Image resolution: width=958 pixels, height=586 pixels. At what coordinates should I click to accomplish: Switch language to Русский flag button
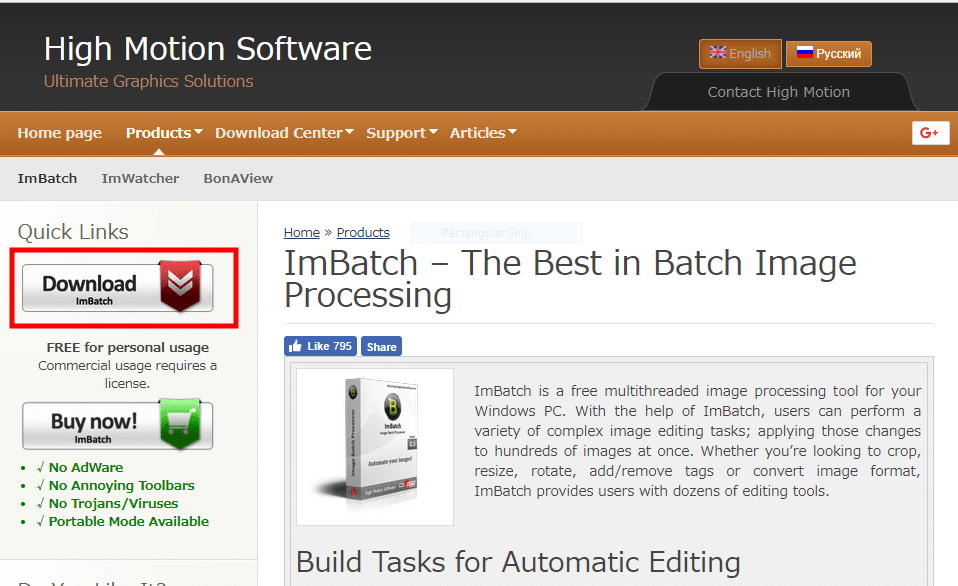tap(828, 54)
